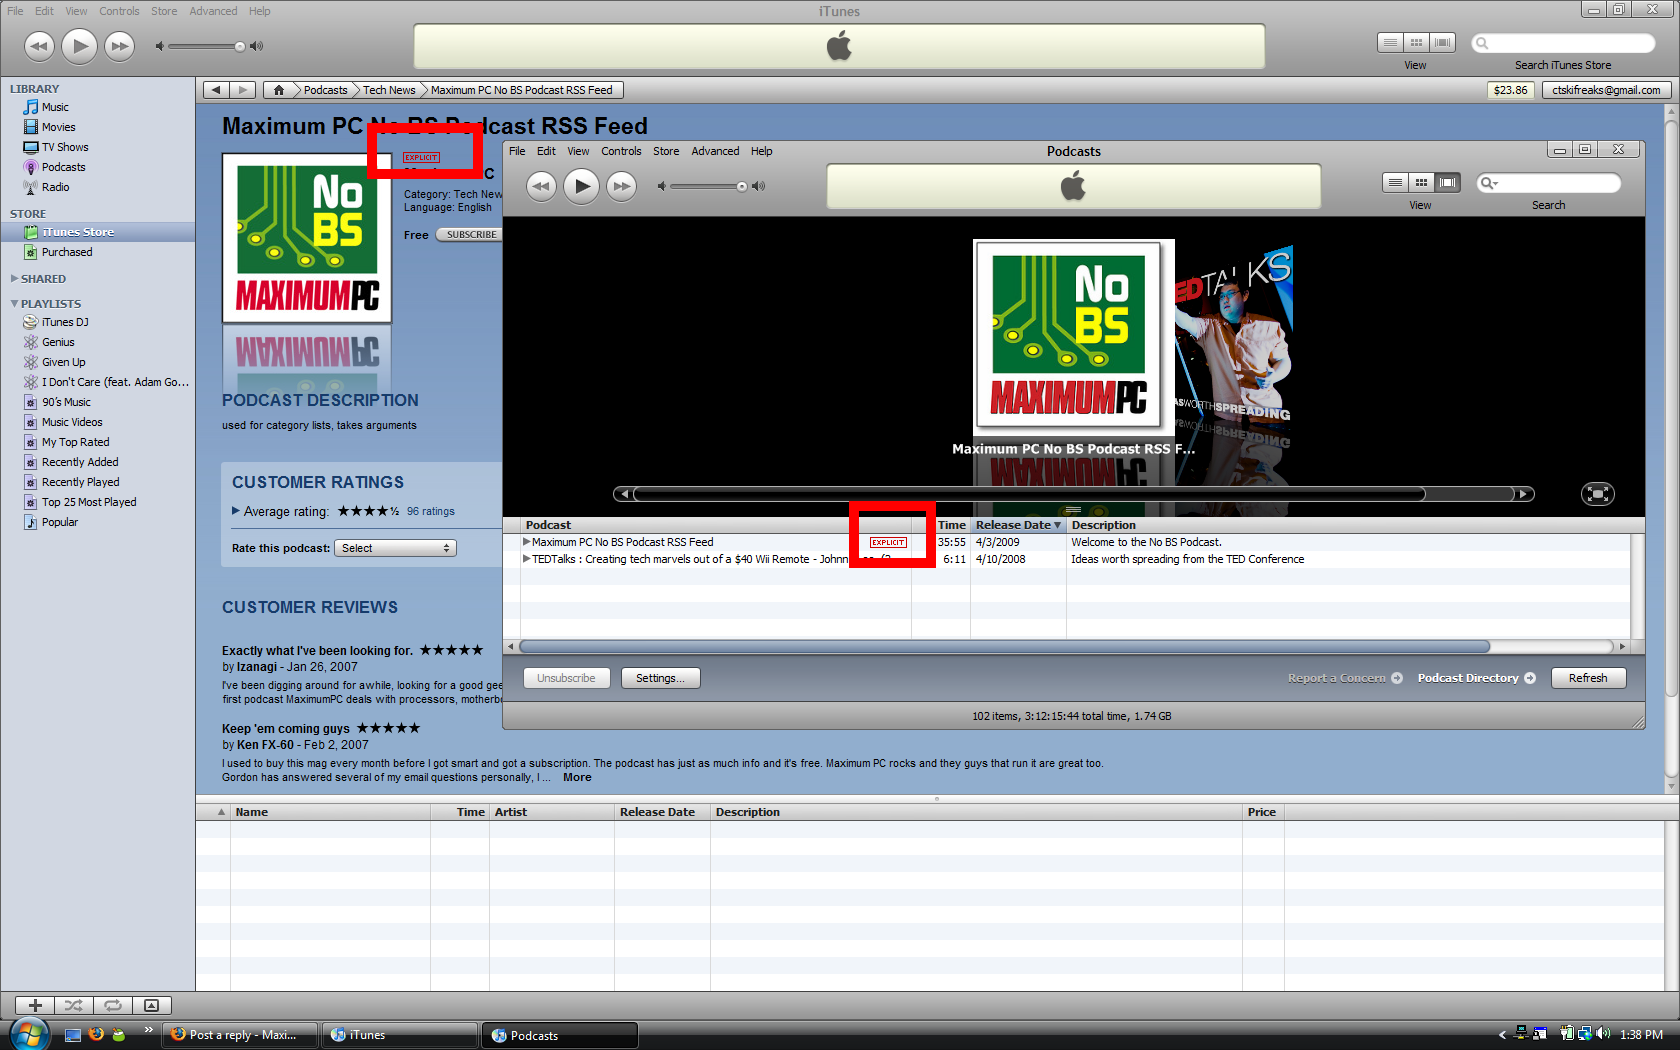Toggle repeat button at bottom left

point(113,1005)
